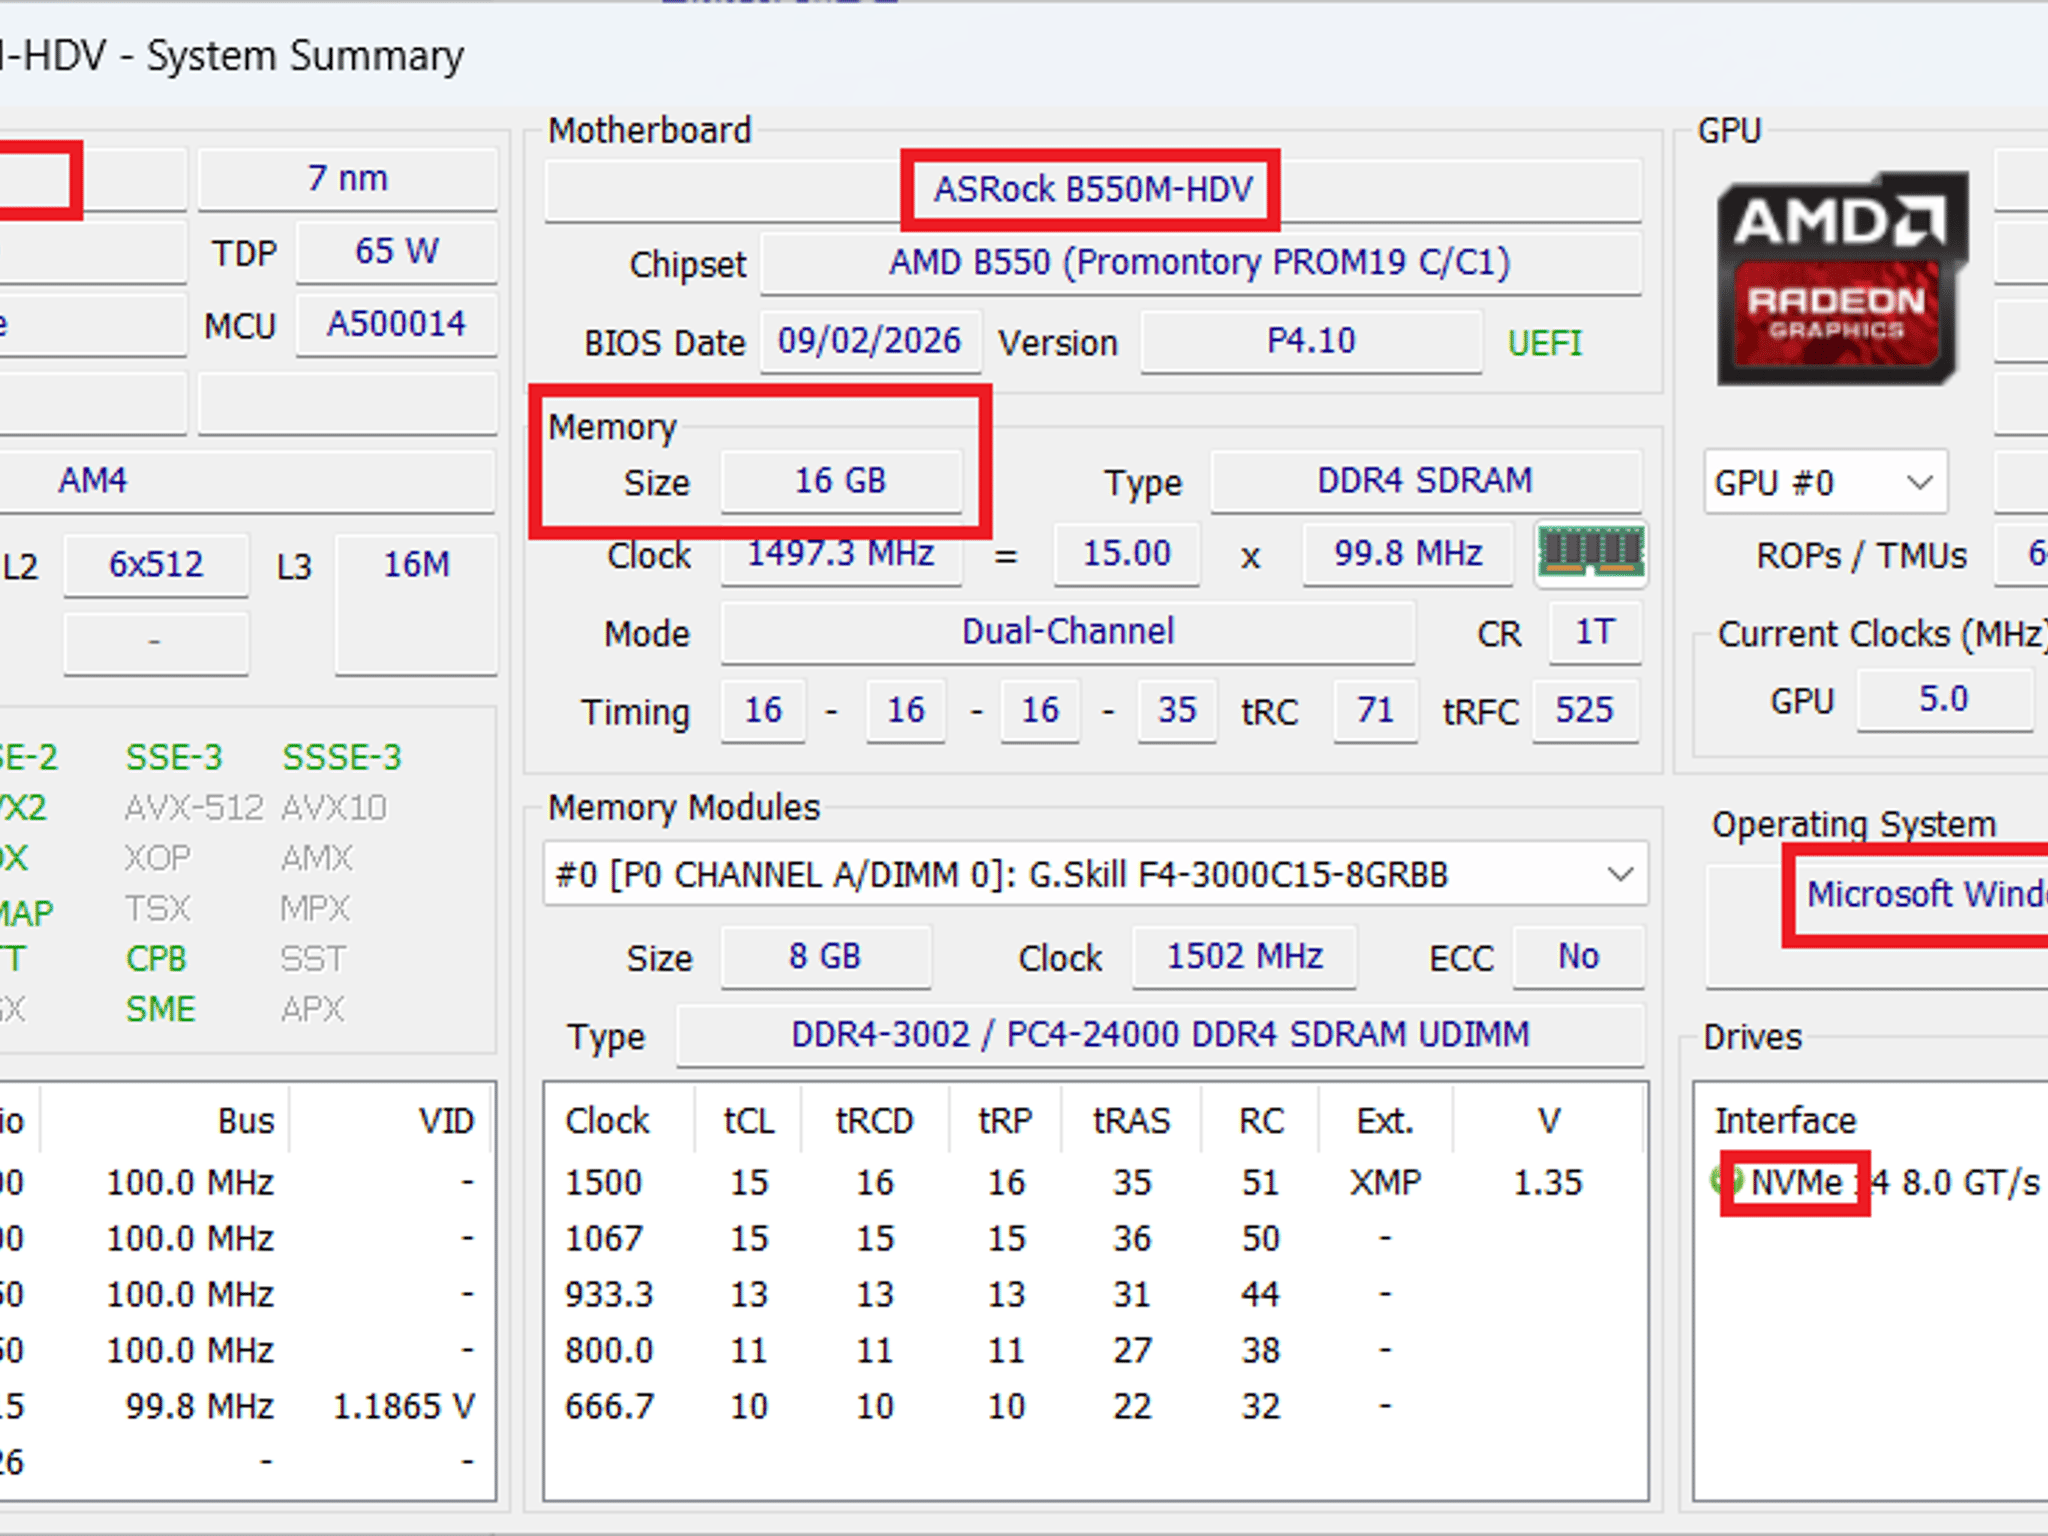The image size is (2048, 1536).
Task: Click the L3 cache value 16M
Action: (416, 604)
